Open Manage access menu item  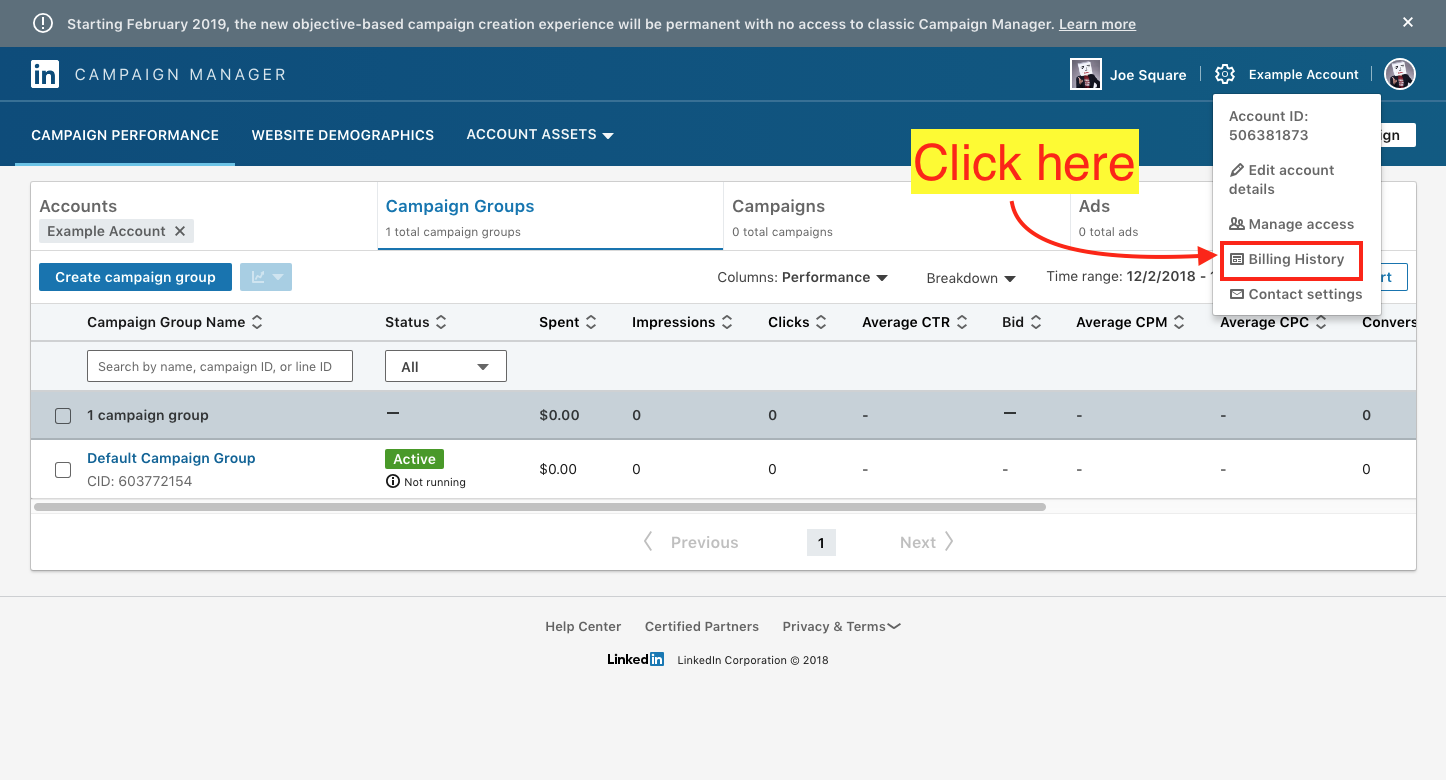tap(1292, 224)
